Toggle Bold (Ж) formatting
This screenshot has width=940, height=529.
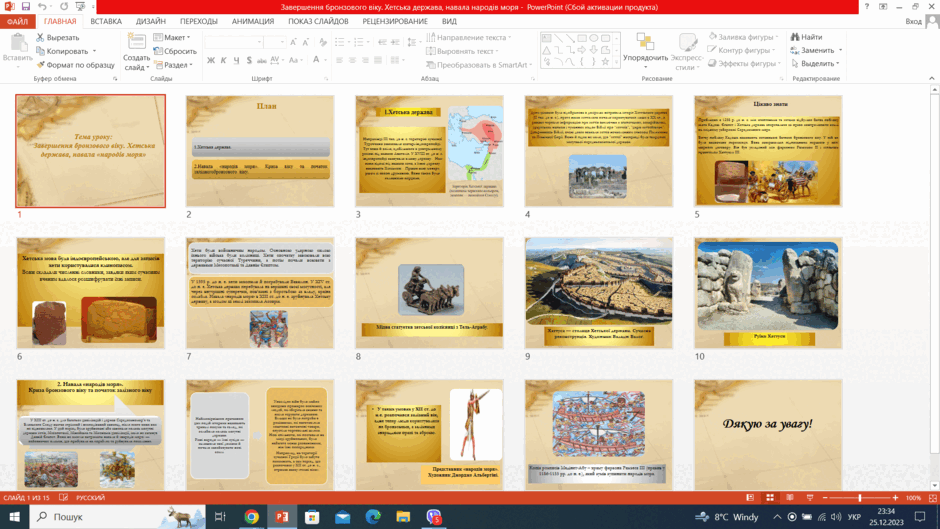[211, 60]
